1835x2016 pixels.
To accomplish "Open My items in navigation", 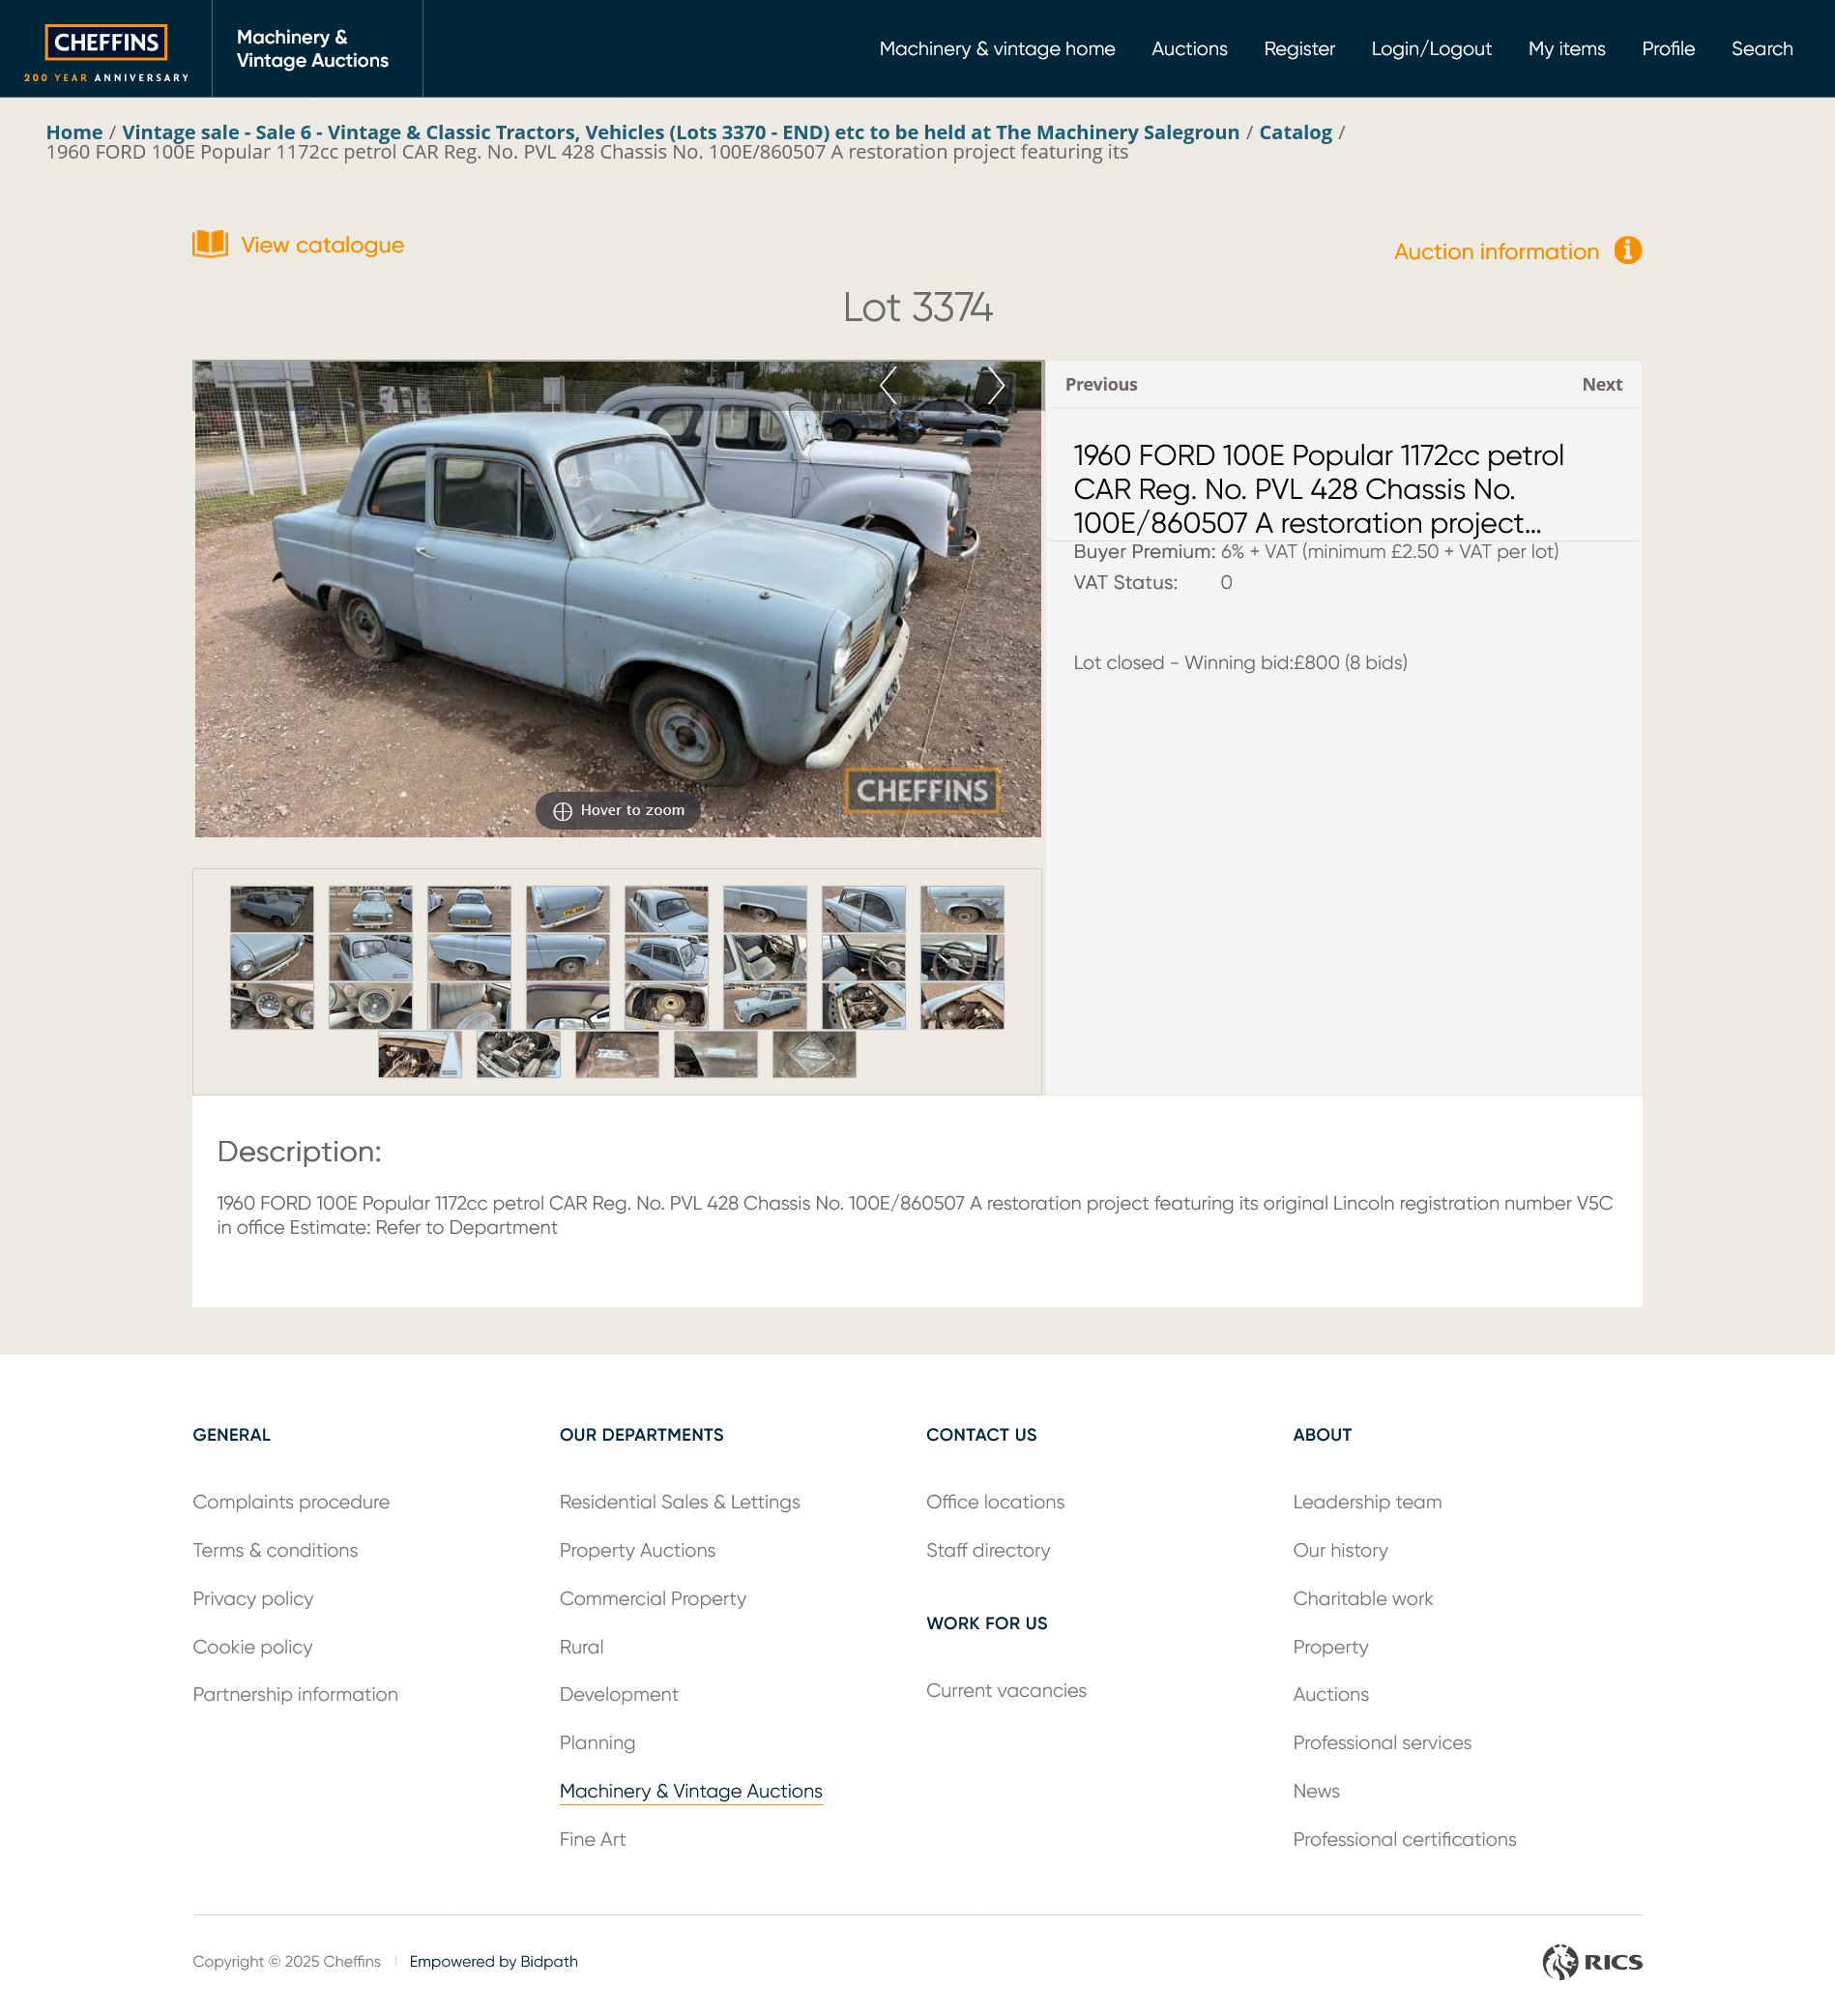I will 1566,48.
